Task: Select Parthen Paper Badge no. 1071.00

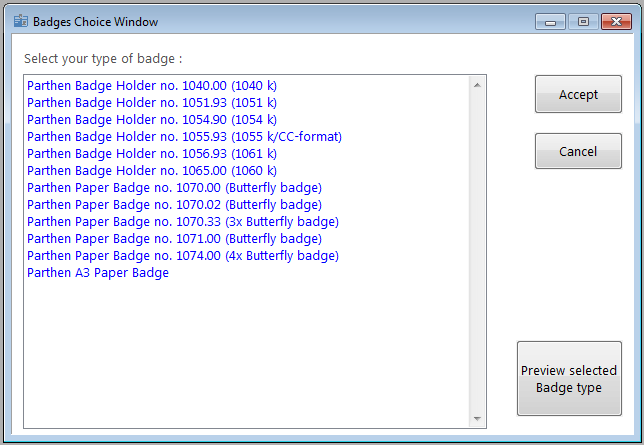Action: [x=175, y=239]
